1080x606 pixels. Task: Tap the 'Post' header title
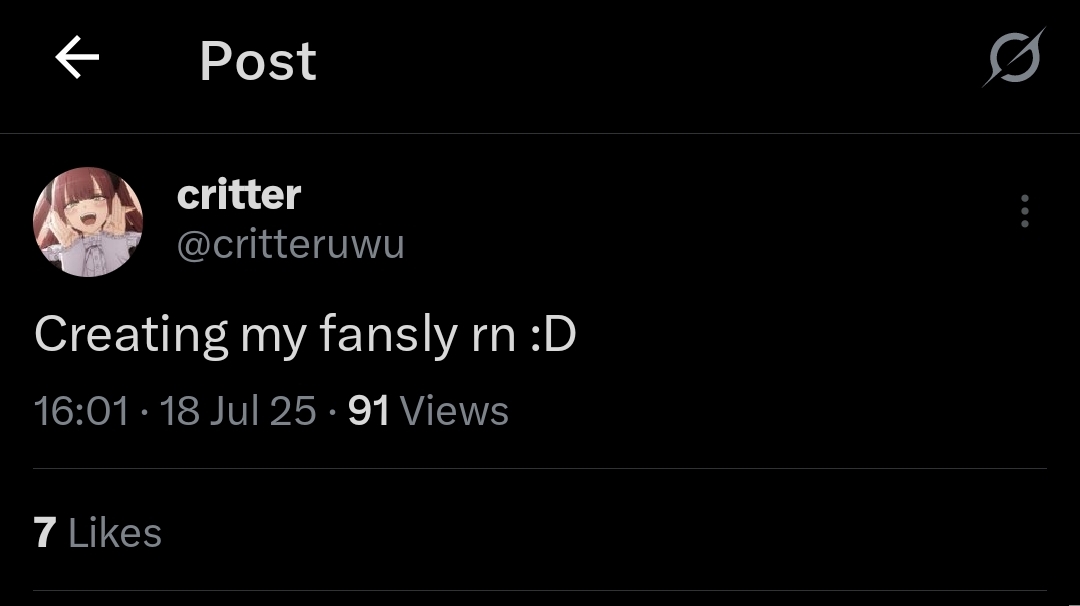[x=258, y=61]
